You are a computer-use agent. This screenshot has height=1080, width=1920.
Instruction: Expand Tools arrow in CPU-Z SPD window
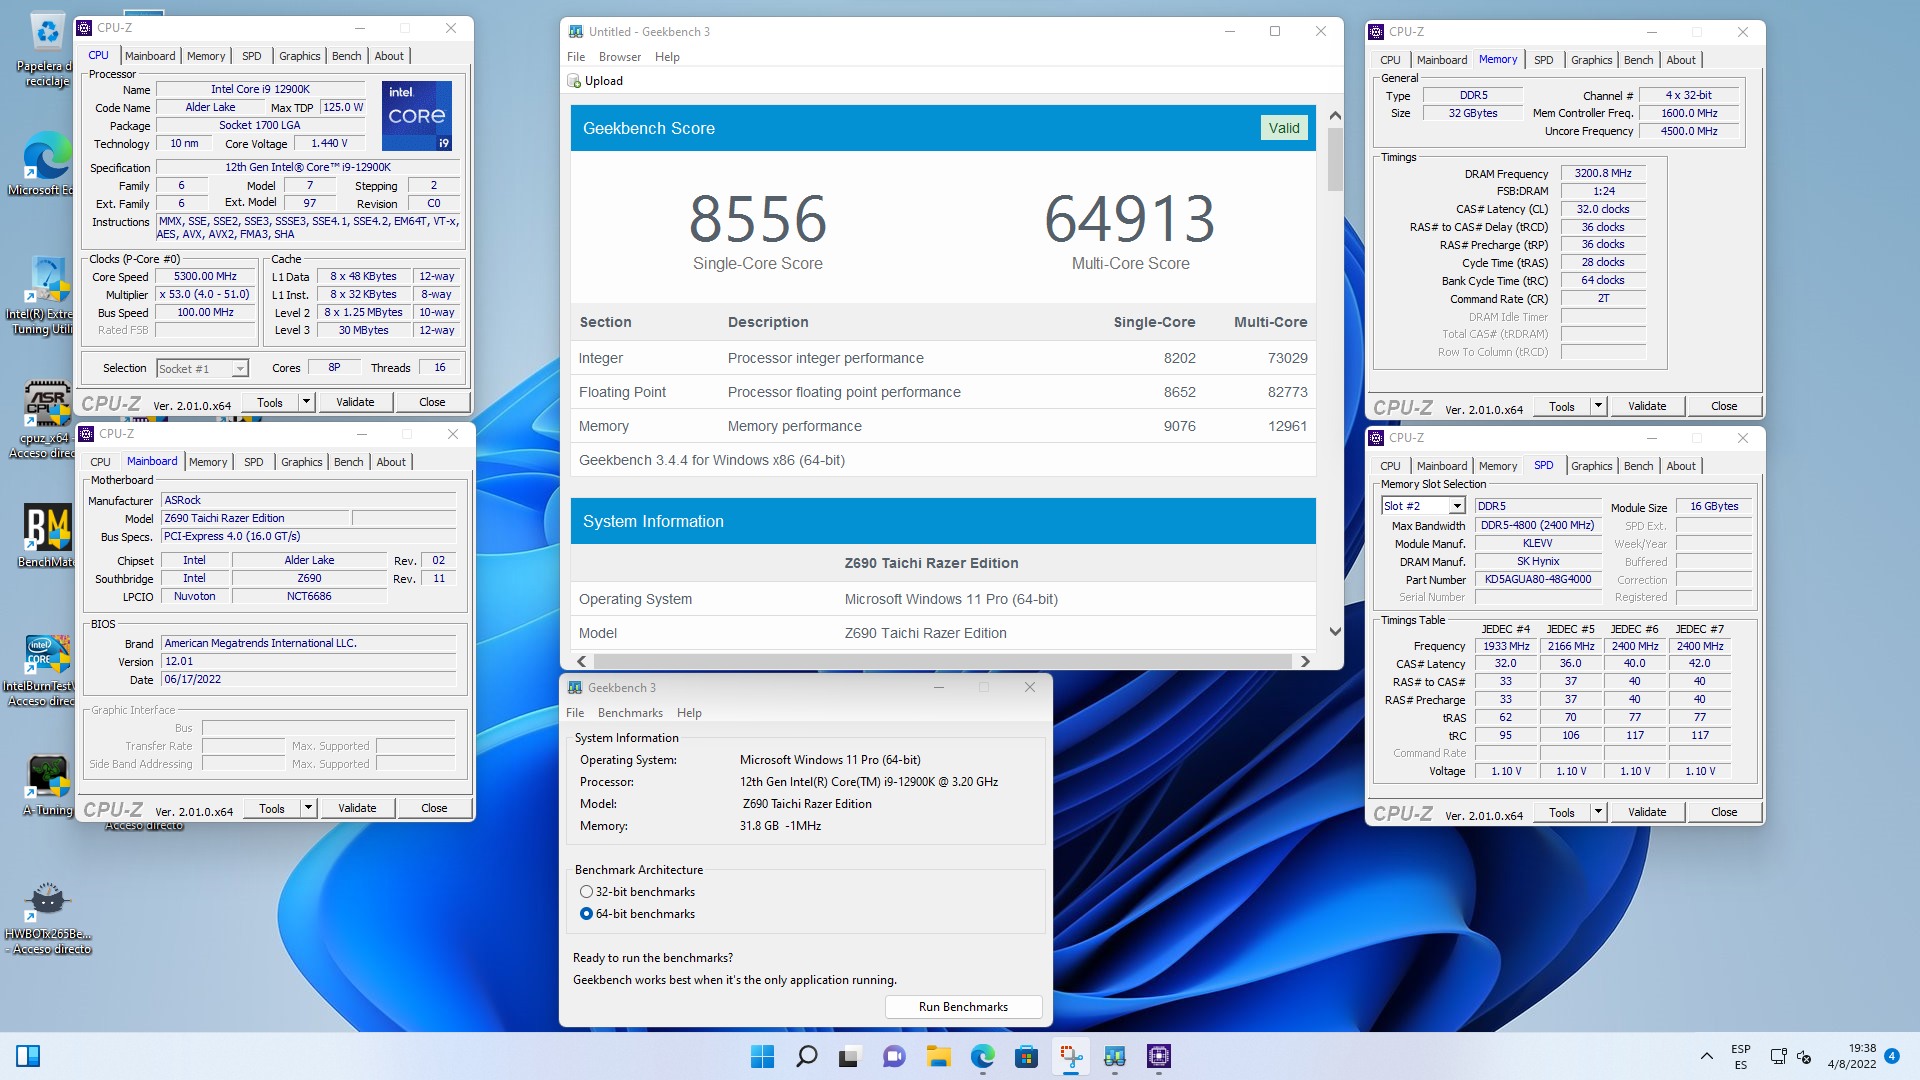(1599, 812)
